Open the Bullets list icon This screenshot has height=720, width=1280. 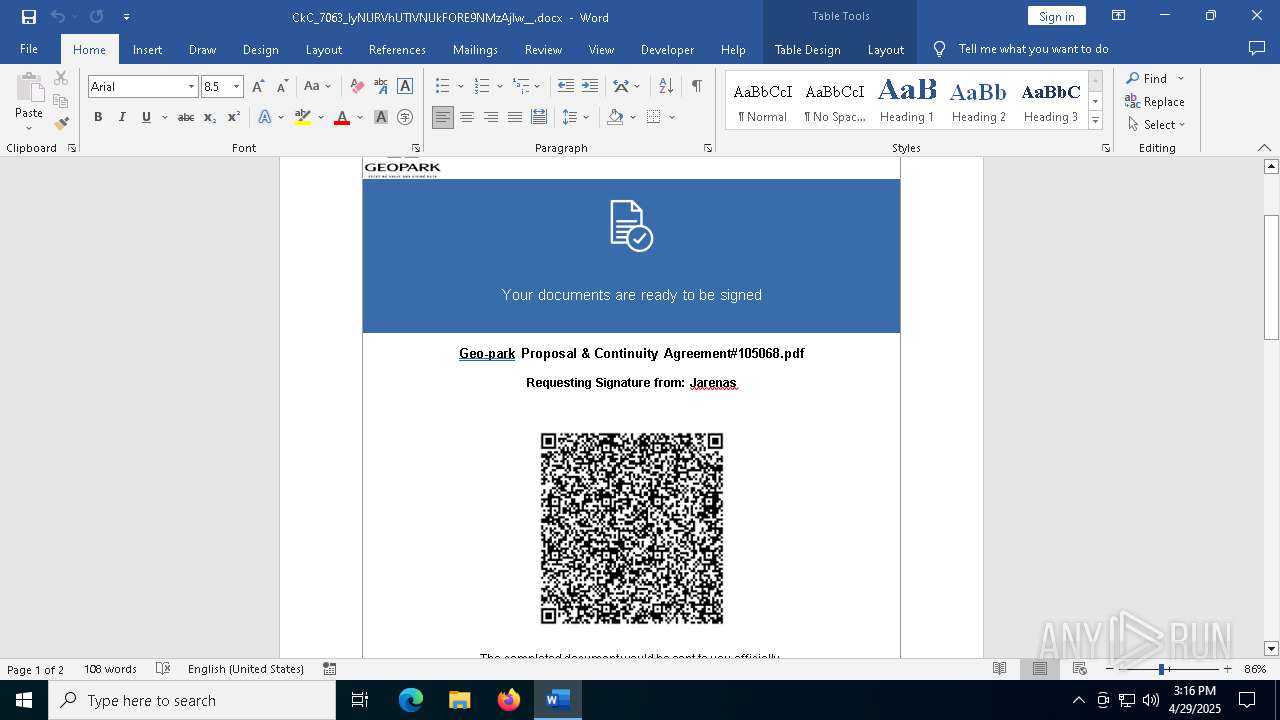(x=443, y=86)
